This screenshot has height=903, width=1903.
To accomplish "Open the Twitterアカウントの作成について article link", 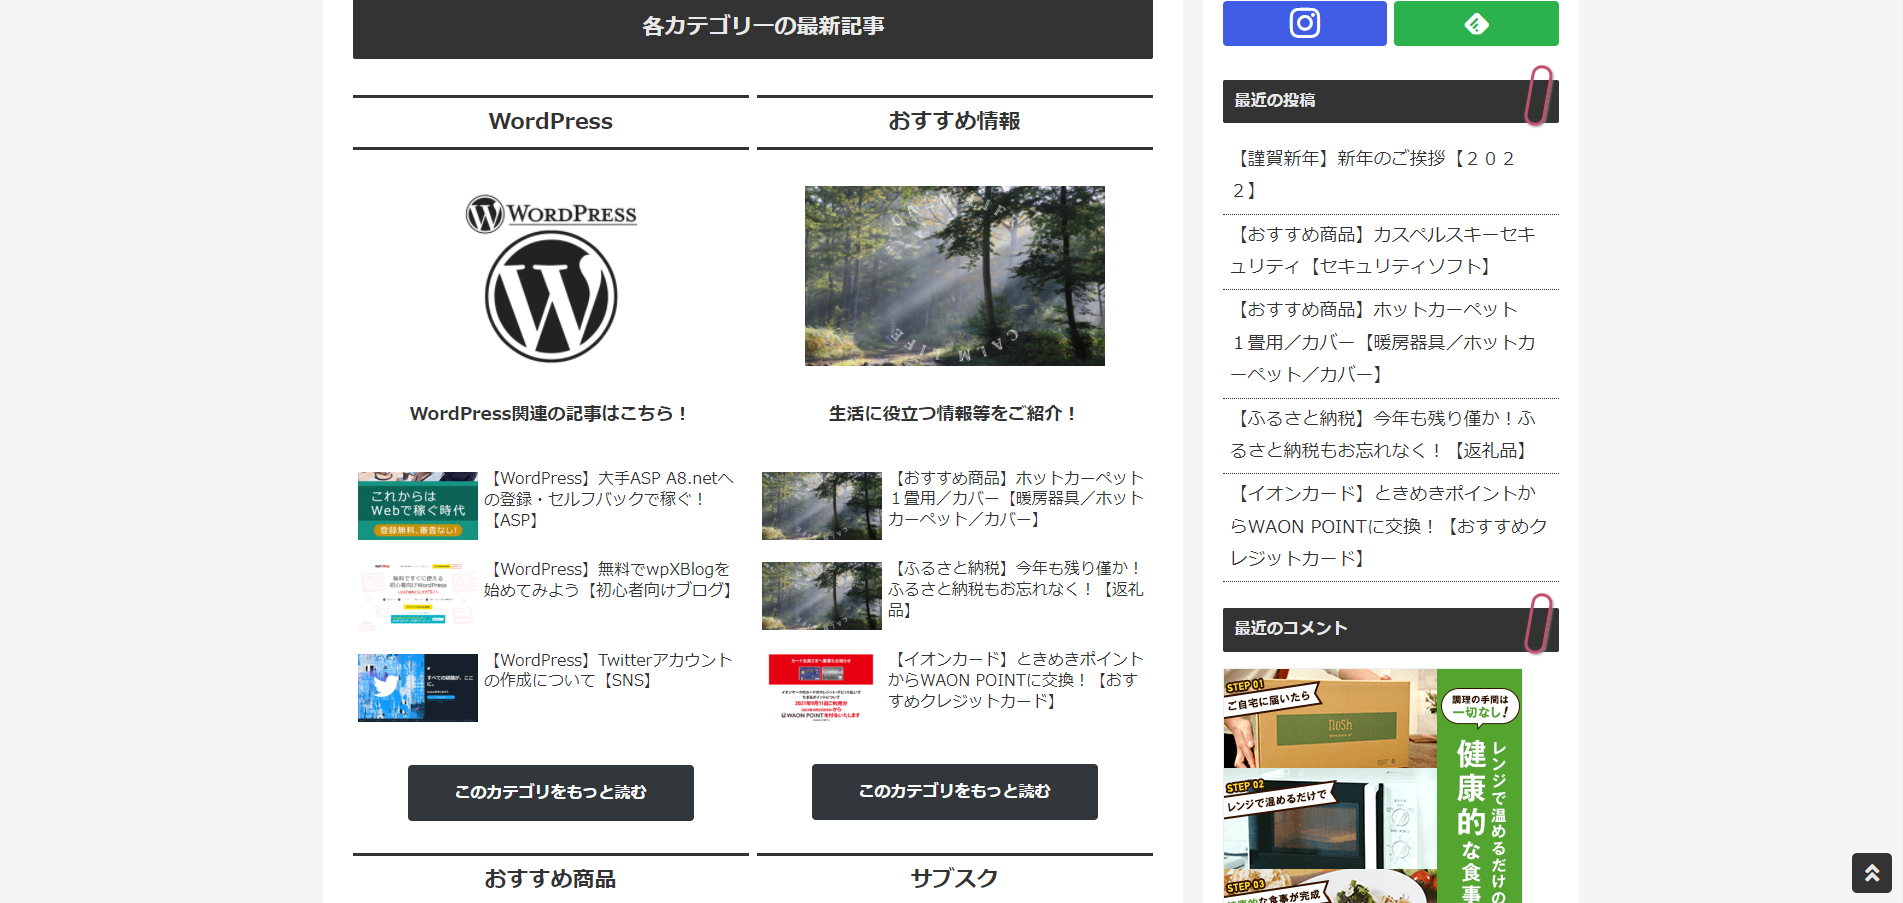I will point(608,670).
